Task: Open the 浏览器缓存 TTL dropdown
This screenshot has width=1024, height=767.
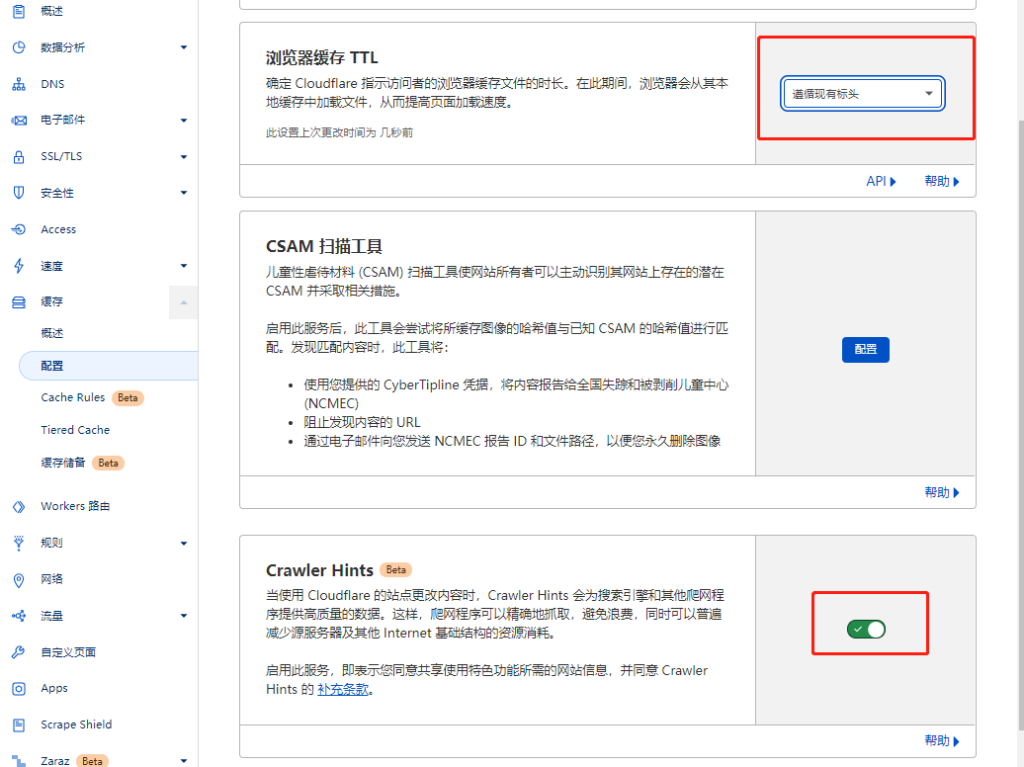Action: click(862, 94)
